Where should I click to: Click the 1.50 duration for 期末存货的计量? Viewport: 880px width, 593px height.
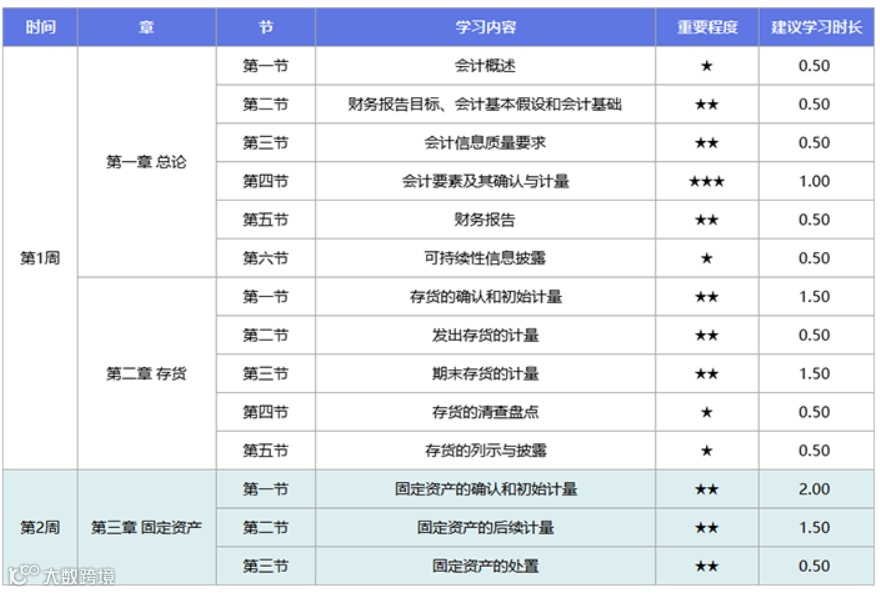pos(814,374)
